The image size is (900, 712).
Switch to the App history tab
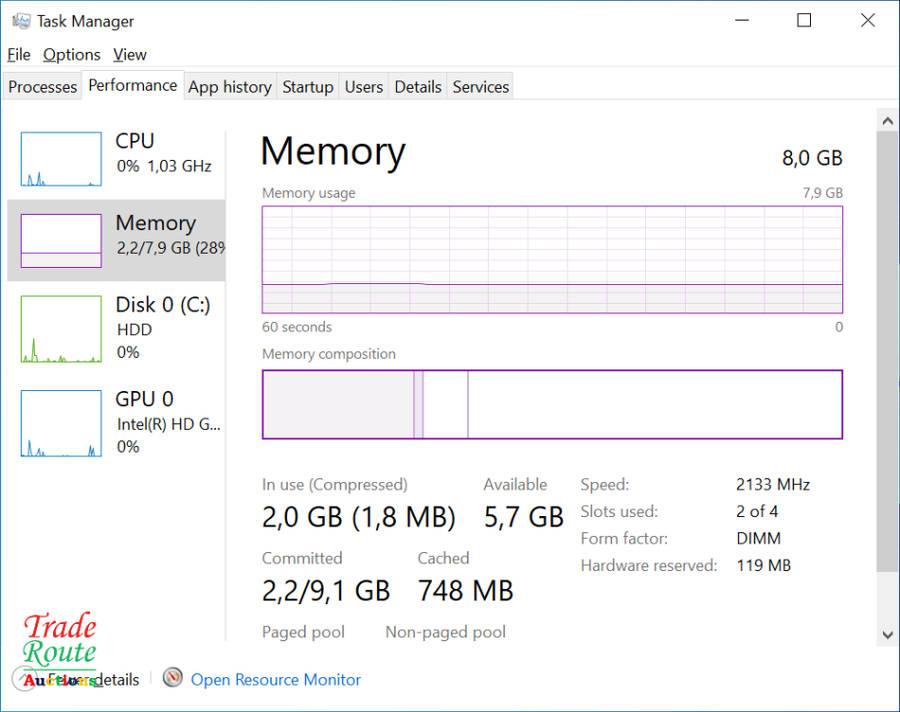click(230, 87)
